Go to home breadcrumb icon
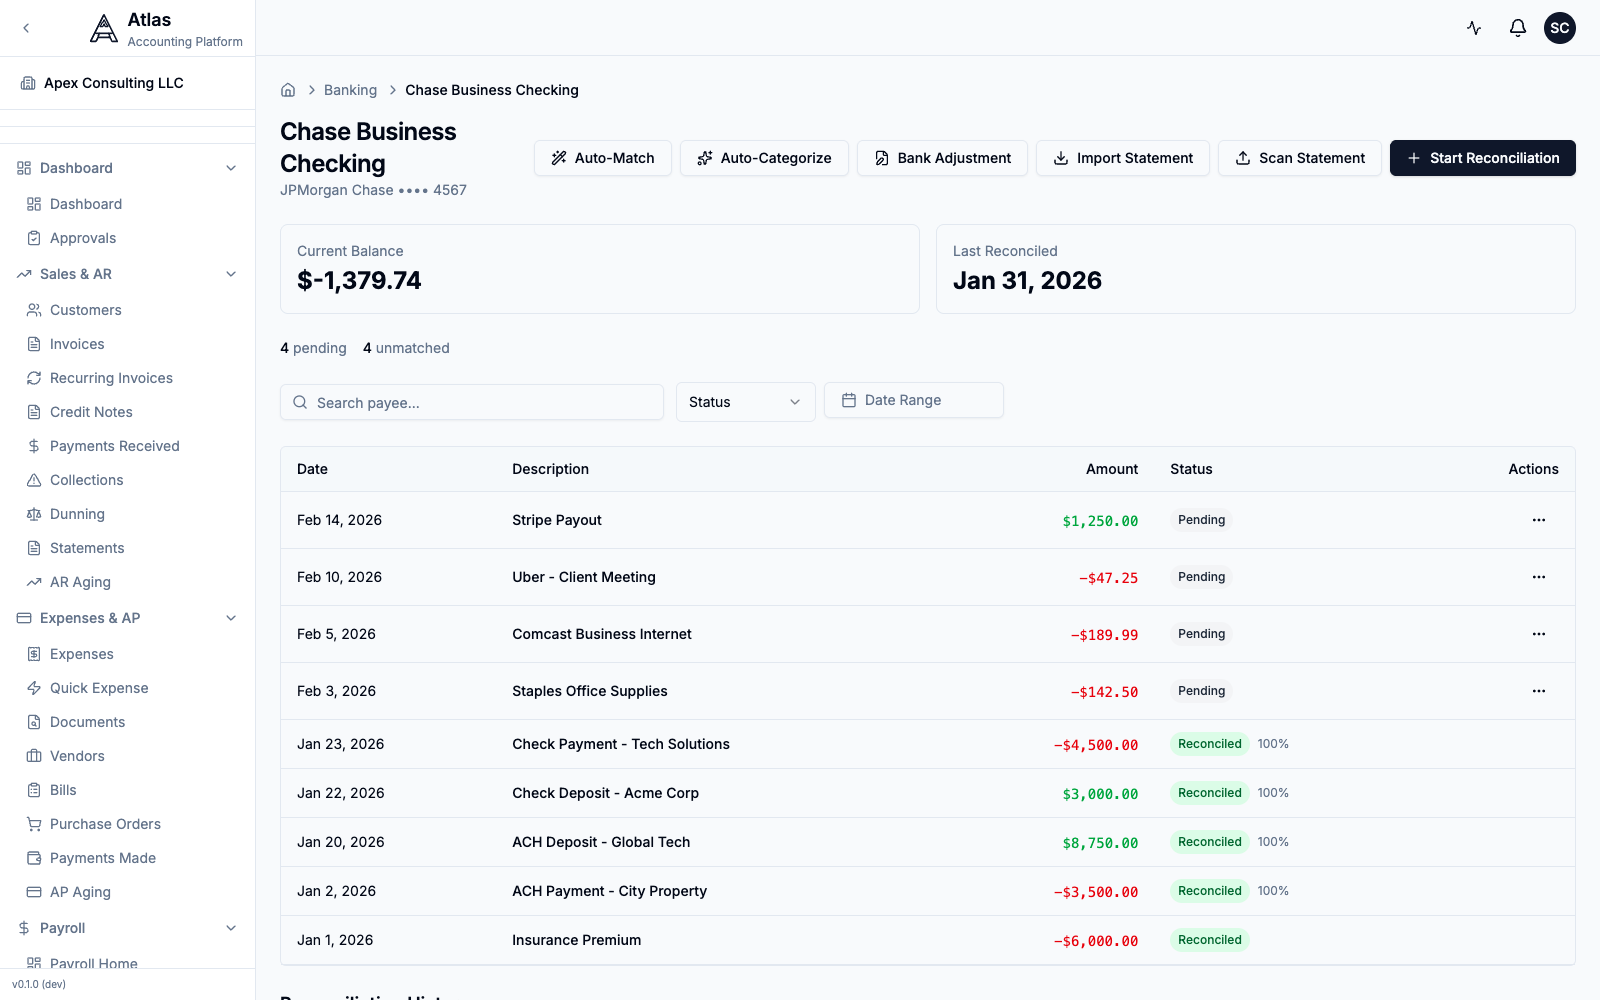The height and width of the screenshot is (1000, 1600). (x=288, y=90)
